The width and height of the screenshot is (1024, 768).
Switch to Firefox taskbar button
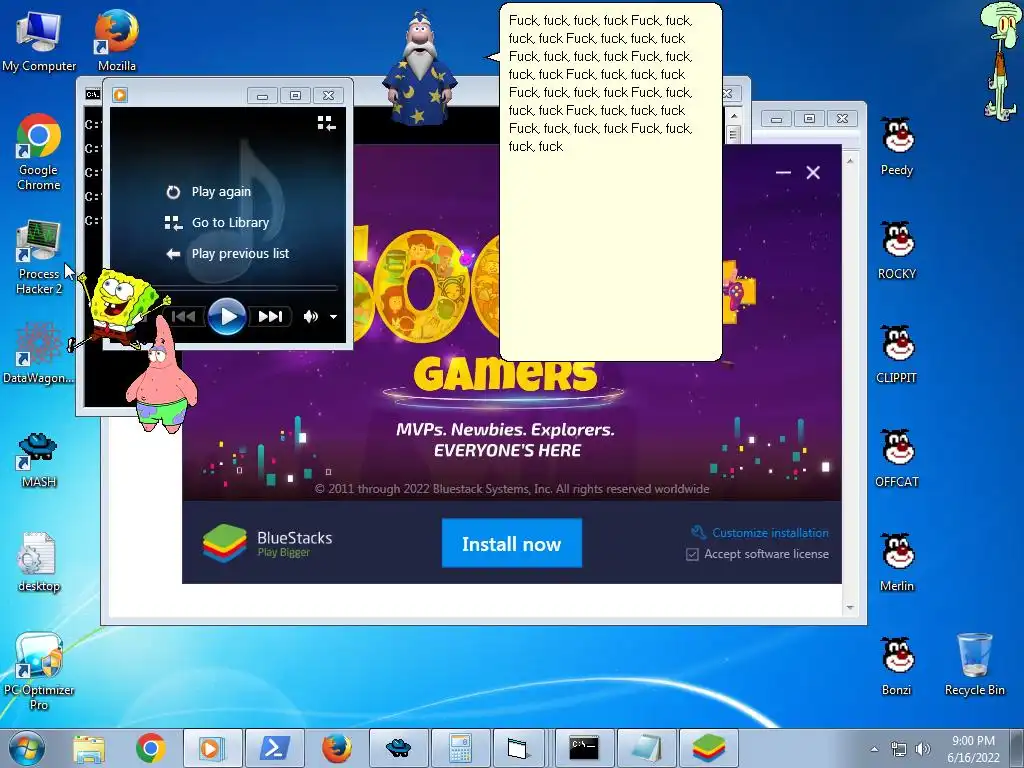pos(336,748)
